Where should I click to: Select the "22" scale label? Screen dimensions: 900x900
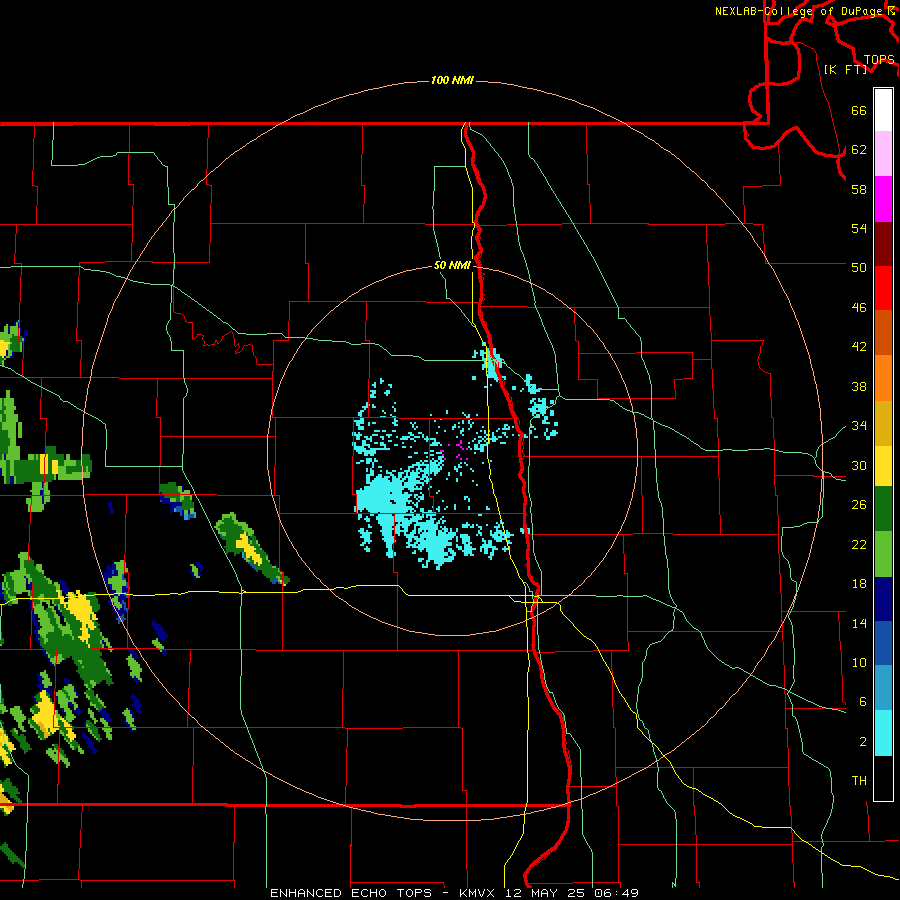[x=859, y=544]
